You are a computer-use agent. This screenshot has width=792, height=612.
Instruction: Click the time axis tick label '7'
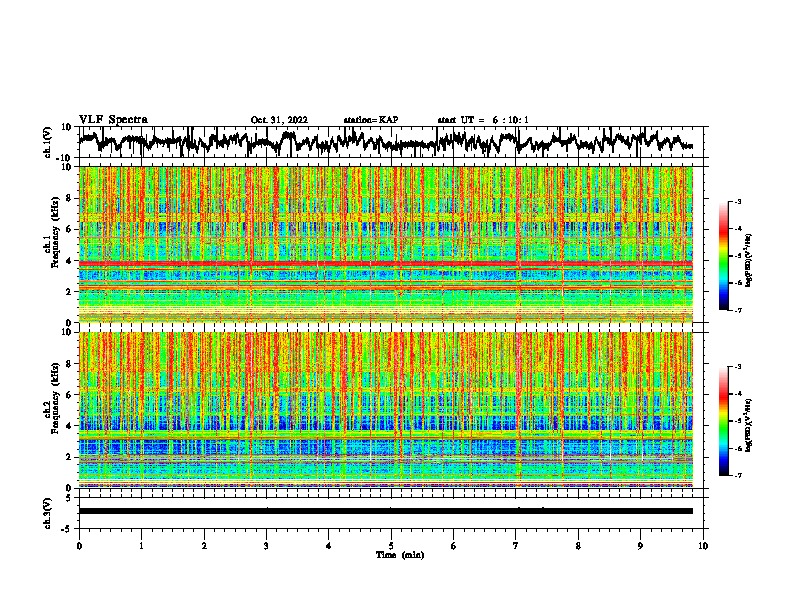pos(516,546)
